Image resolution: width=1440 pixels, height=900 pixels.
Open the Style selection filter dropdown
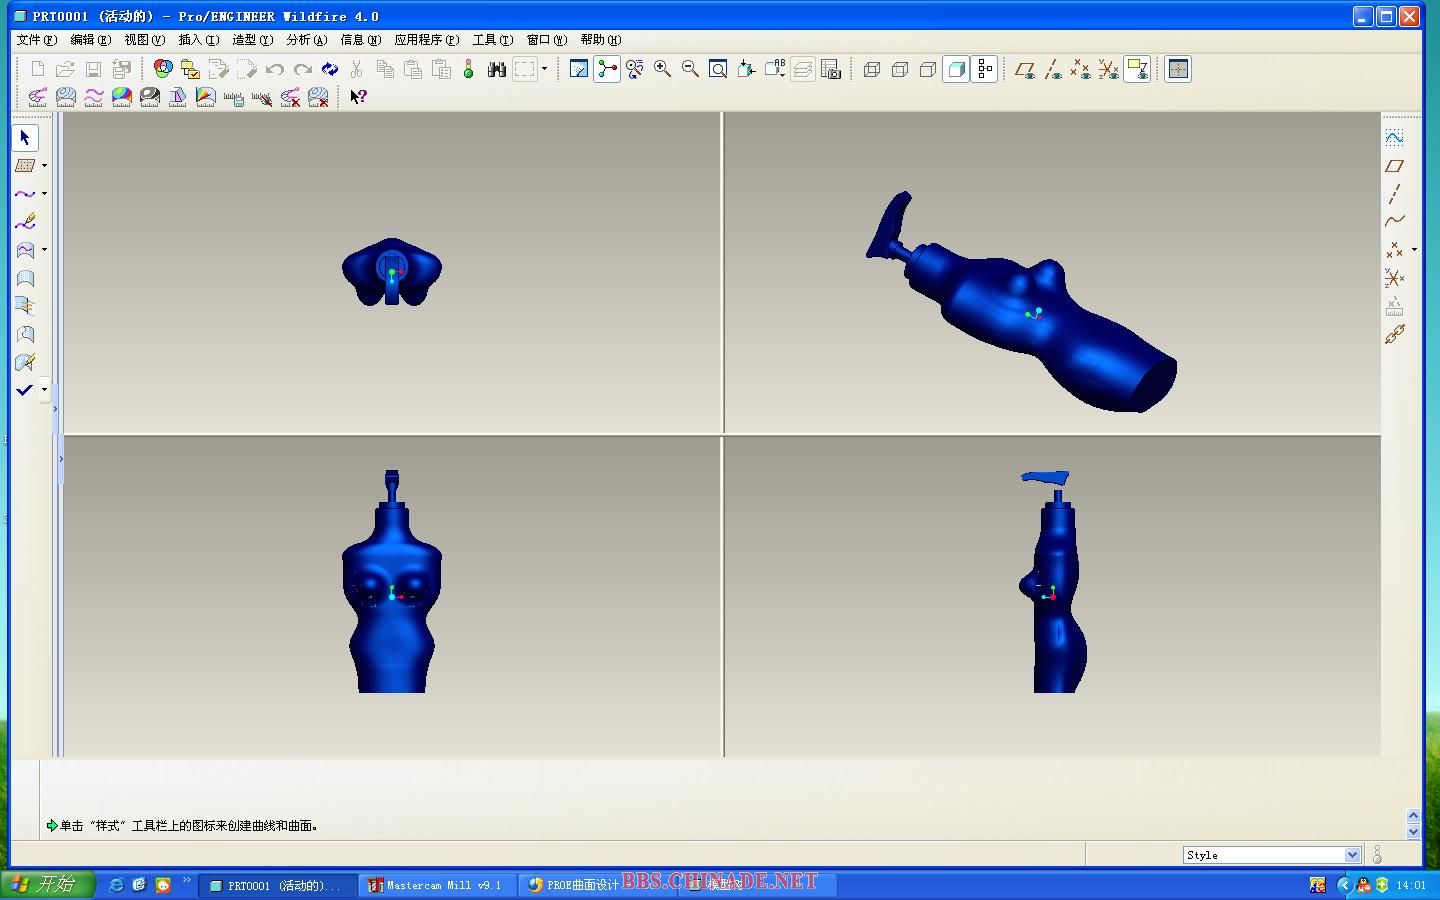pos(1352,855)
